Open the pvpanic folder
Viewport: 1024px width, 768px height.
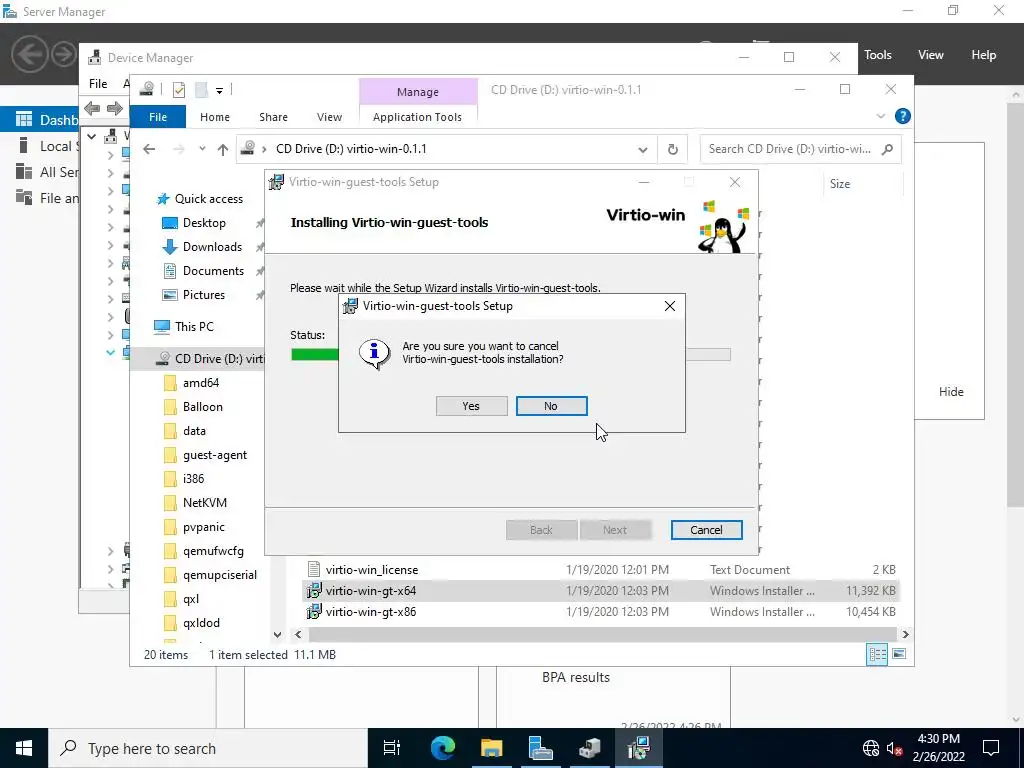click(204, 527)
